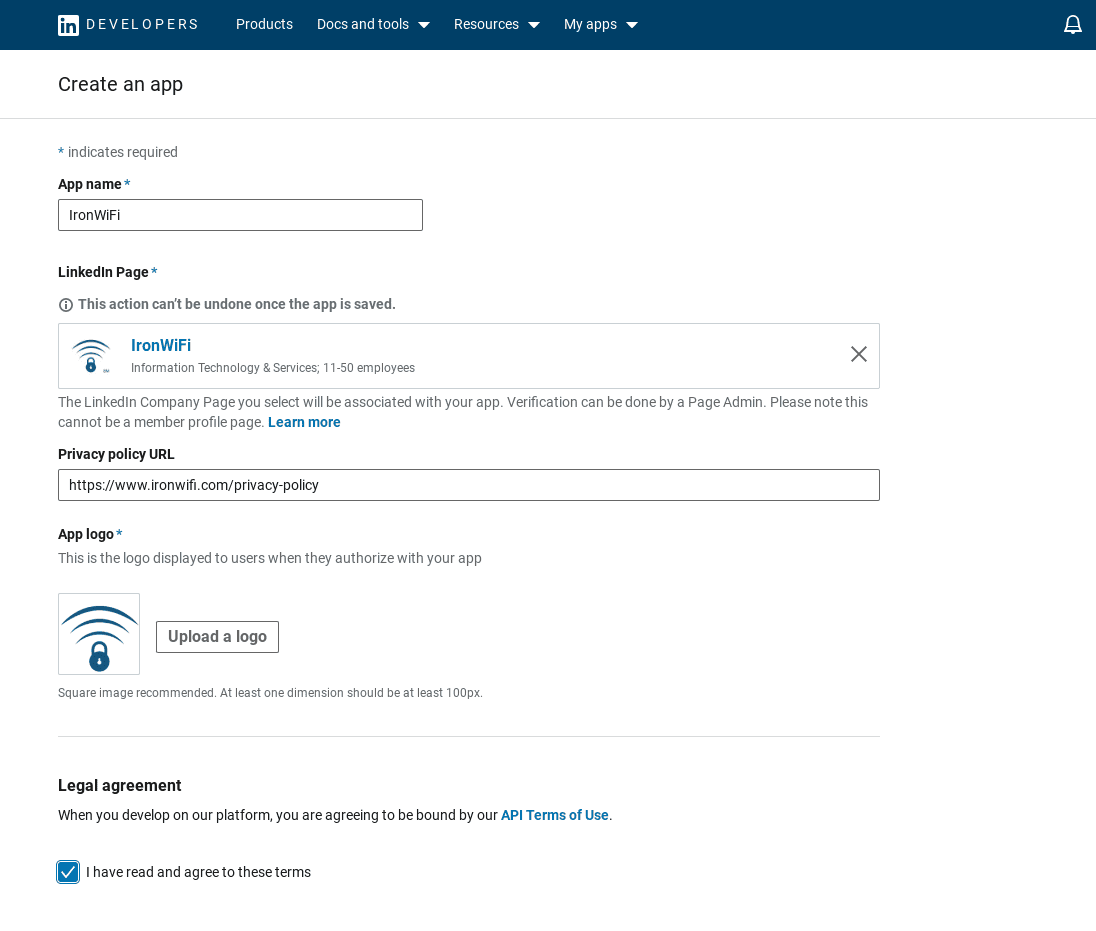Click the uploaded app logo thumbnail
The height and width of the screenshot is (931, 1096).
pos(99,634)
